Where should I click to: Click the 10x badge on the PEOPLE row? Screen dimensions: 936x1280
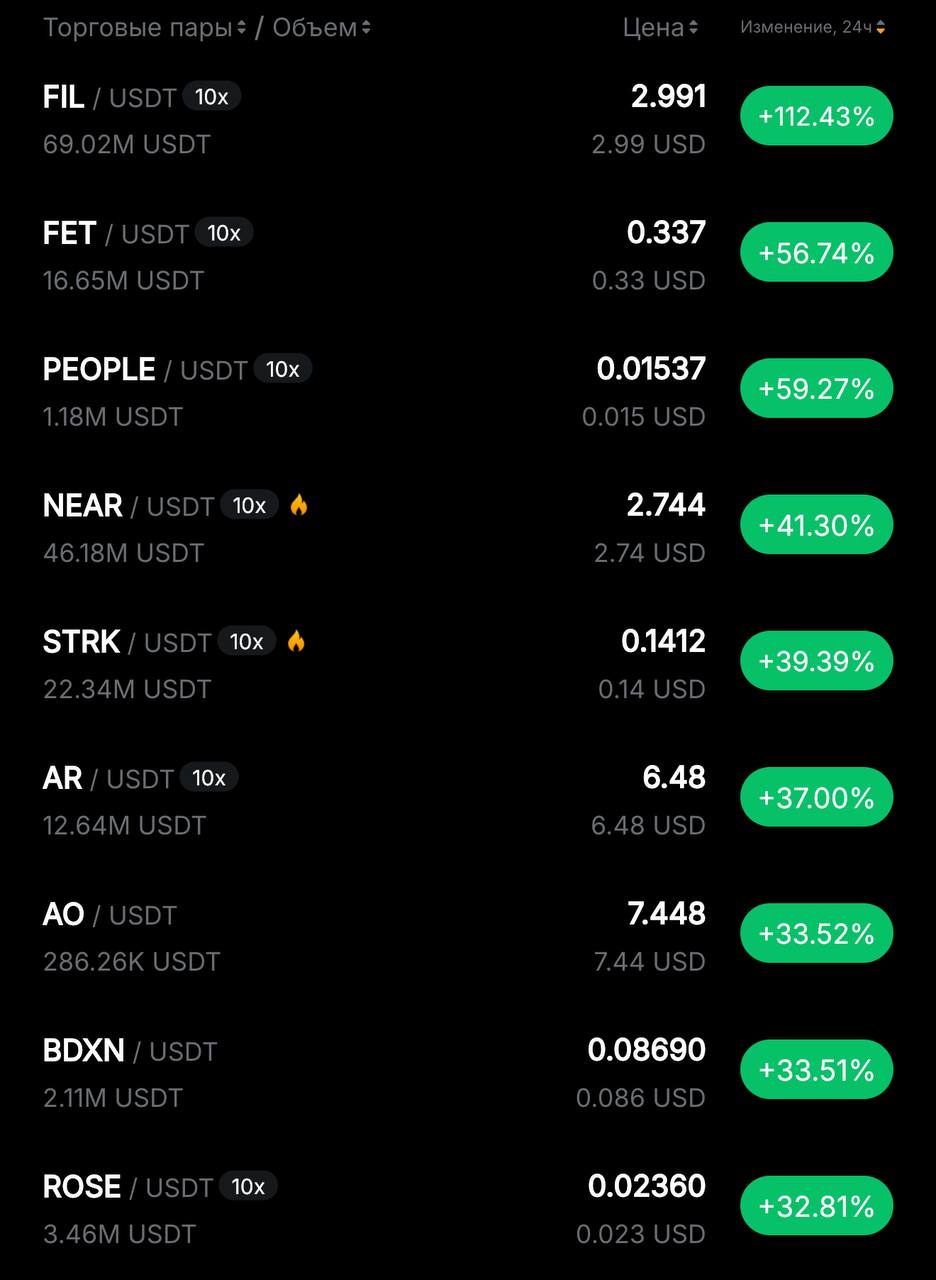(282, 369)
